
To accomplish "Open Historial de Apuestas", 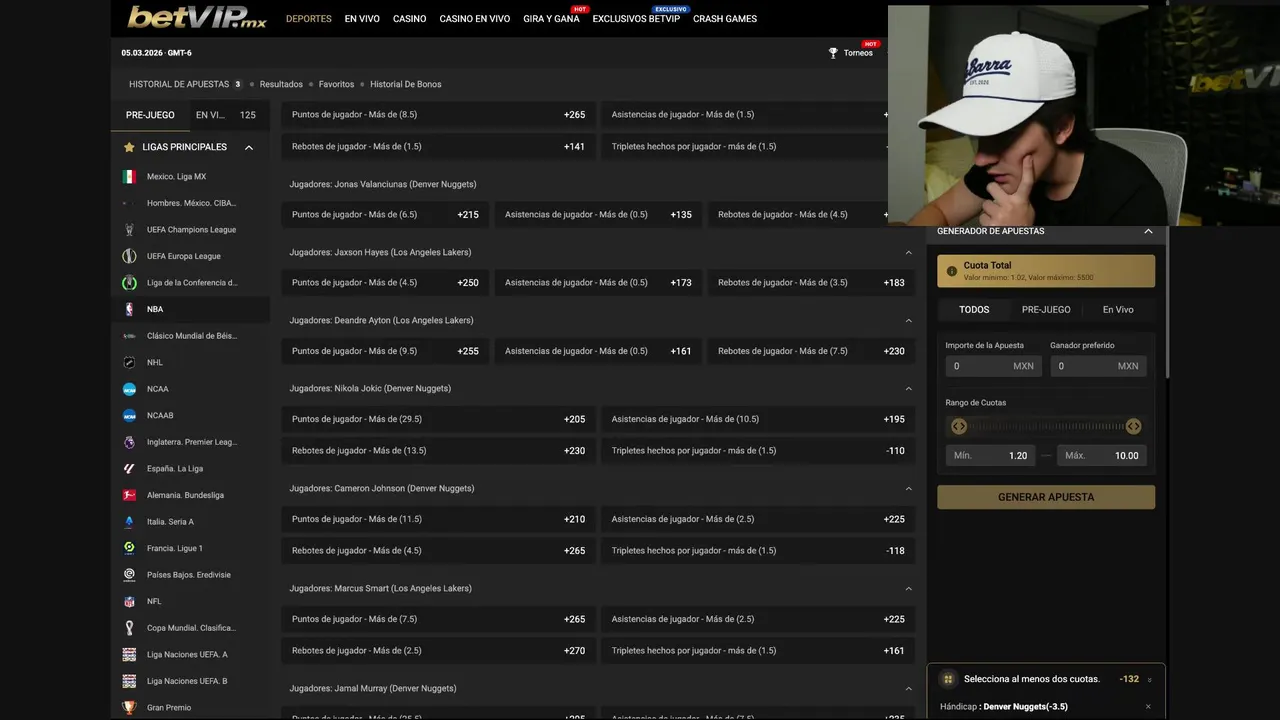I will point(179,84).
